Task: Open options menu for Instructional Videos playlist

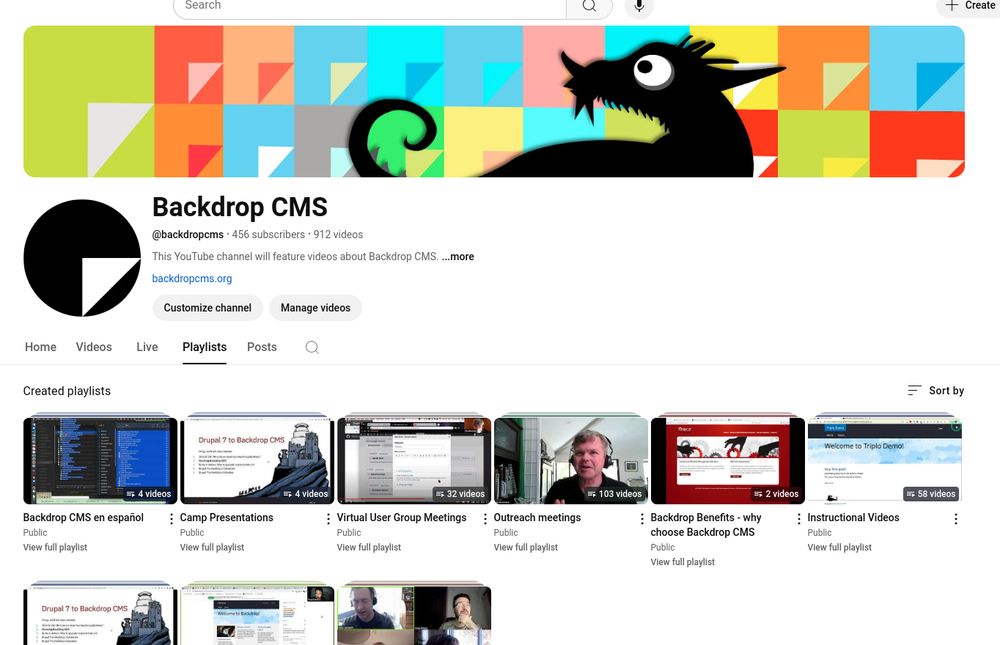Action: 955,519
